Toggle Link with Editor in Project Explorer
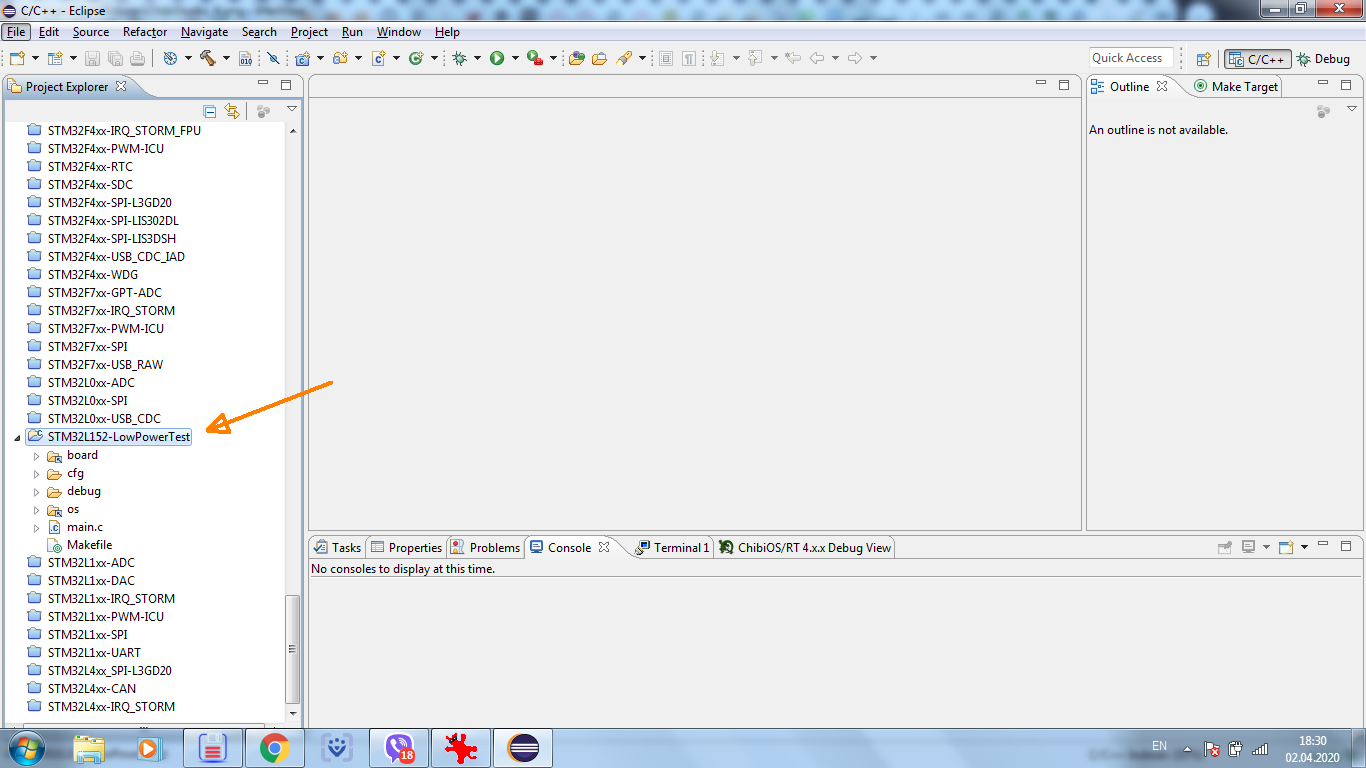1366x768 pixels. 232,111
